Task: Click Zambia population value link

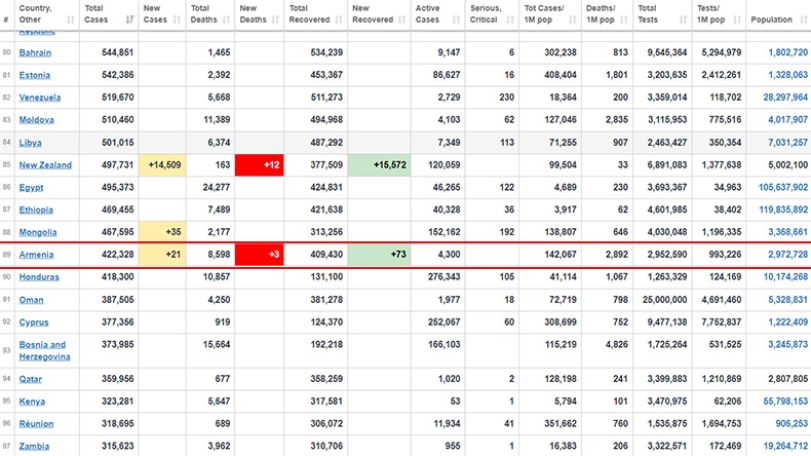Action: [x=785, y=446]
